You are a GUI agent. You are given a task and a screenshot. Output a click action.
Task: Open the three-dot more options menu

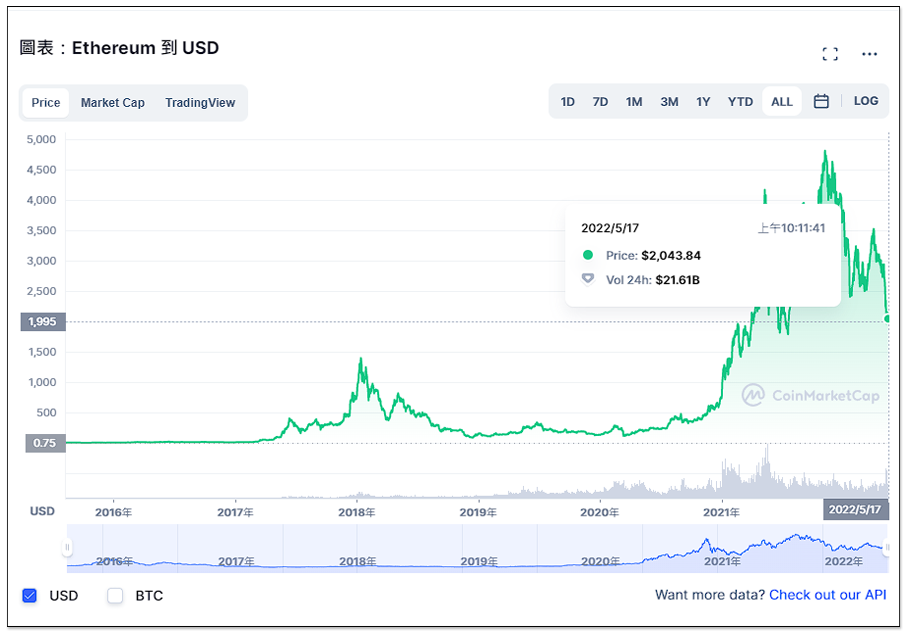click(x=869, y=54)
